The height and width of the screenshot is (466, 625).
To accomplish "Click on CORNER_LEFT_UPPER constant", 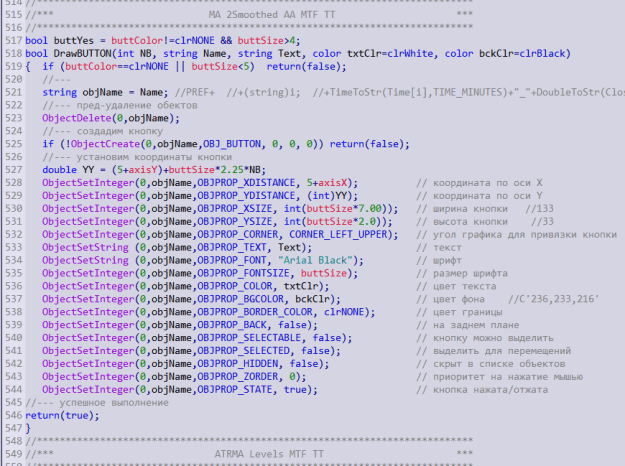I will 338,234.
